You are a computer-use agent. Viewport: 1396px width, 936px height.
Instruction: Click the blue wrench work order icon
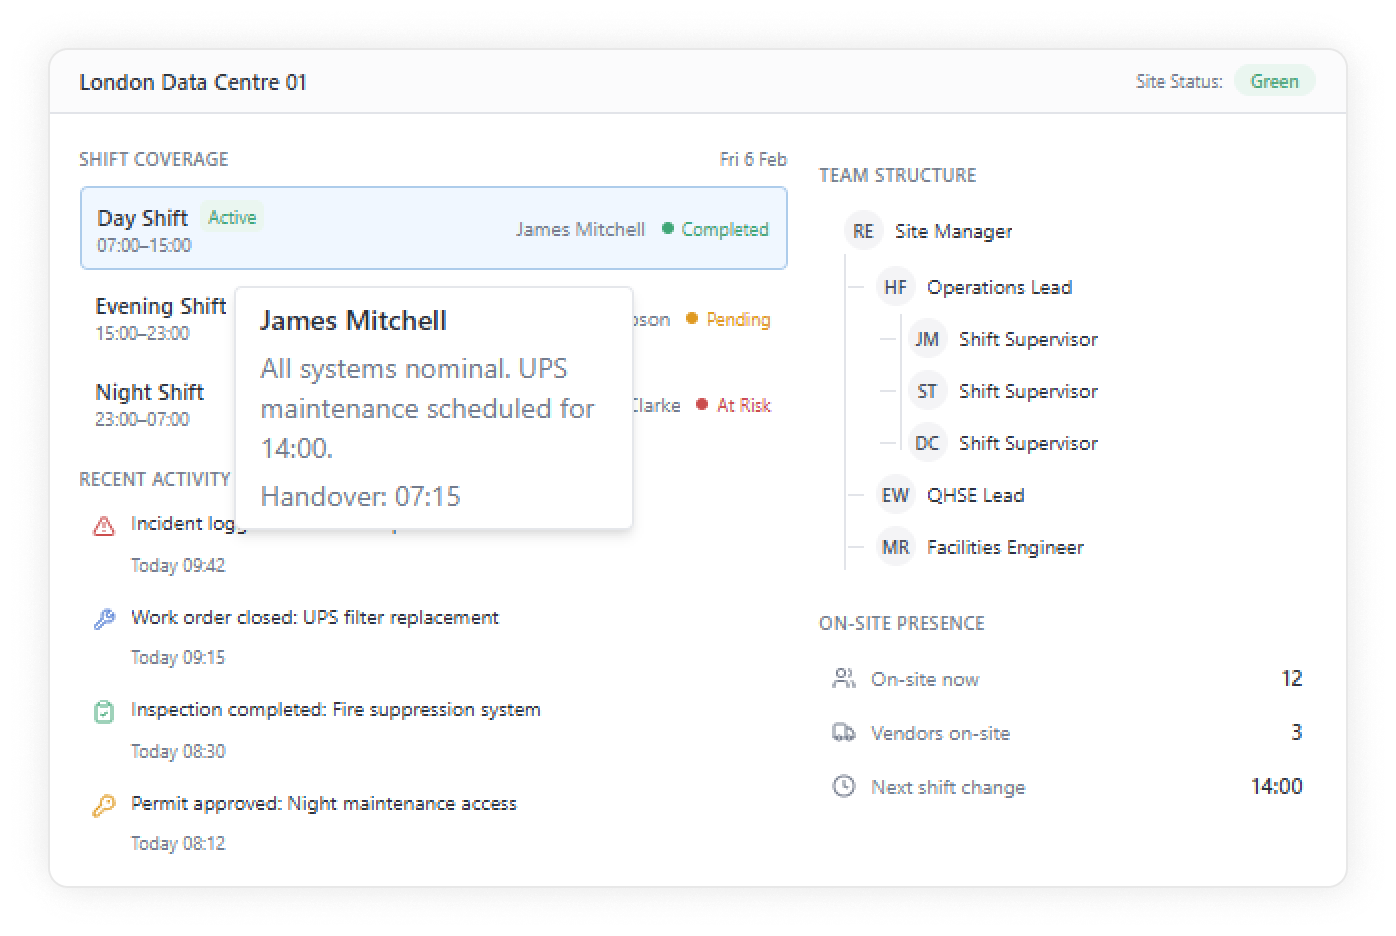(104, 620)
